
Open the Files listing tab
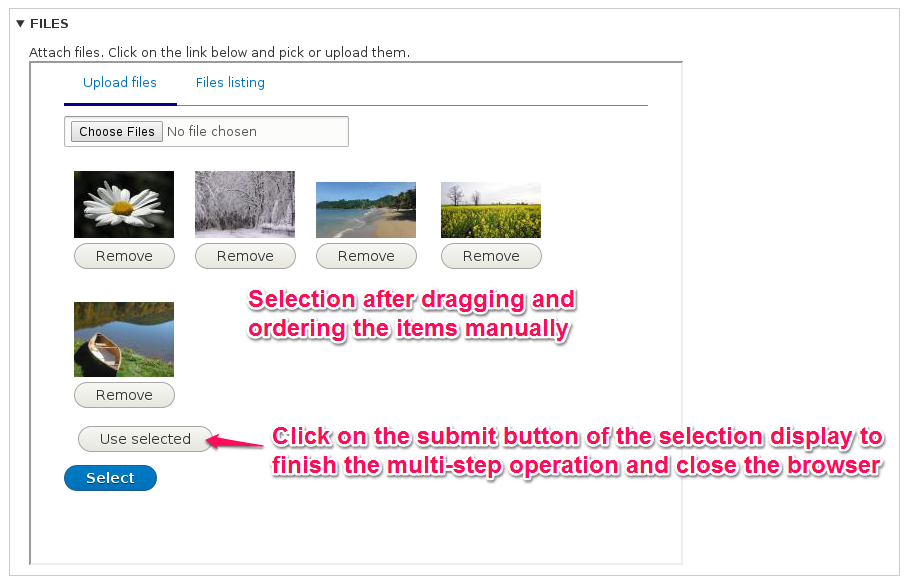pyautogui.click(x=230, y=83)
